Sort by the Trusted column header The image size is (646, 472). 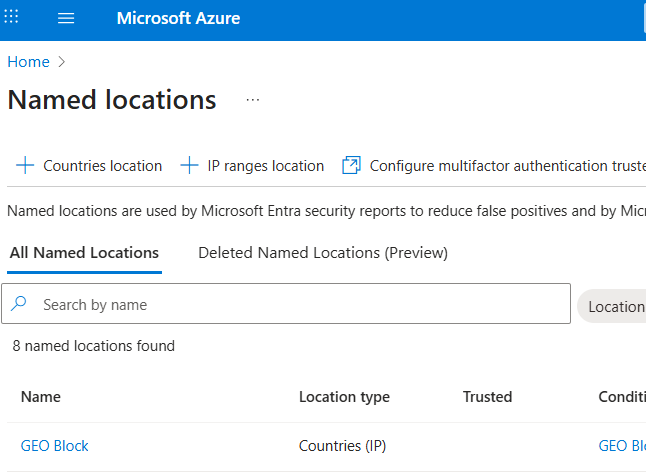(x=487, y=397)
